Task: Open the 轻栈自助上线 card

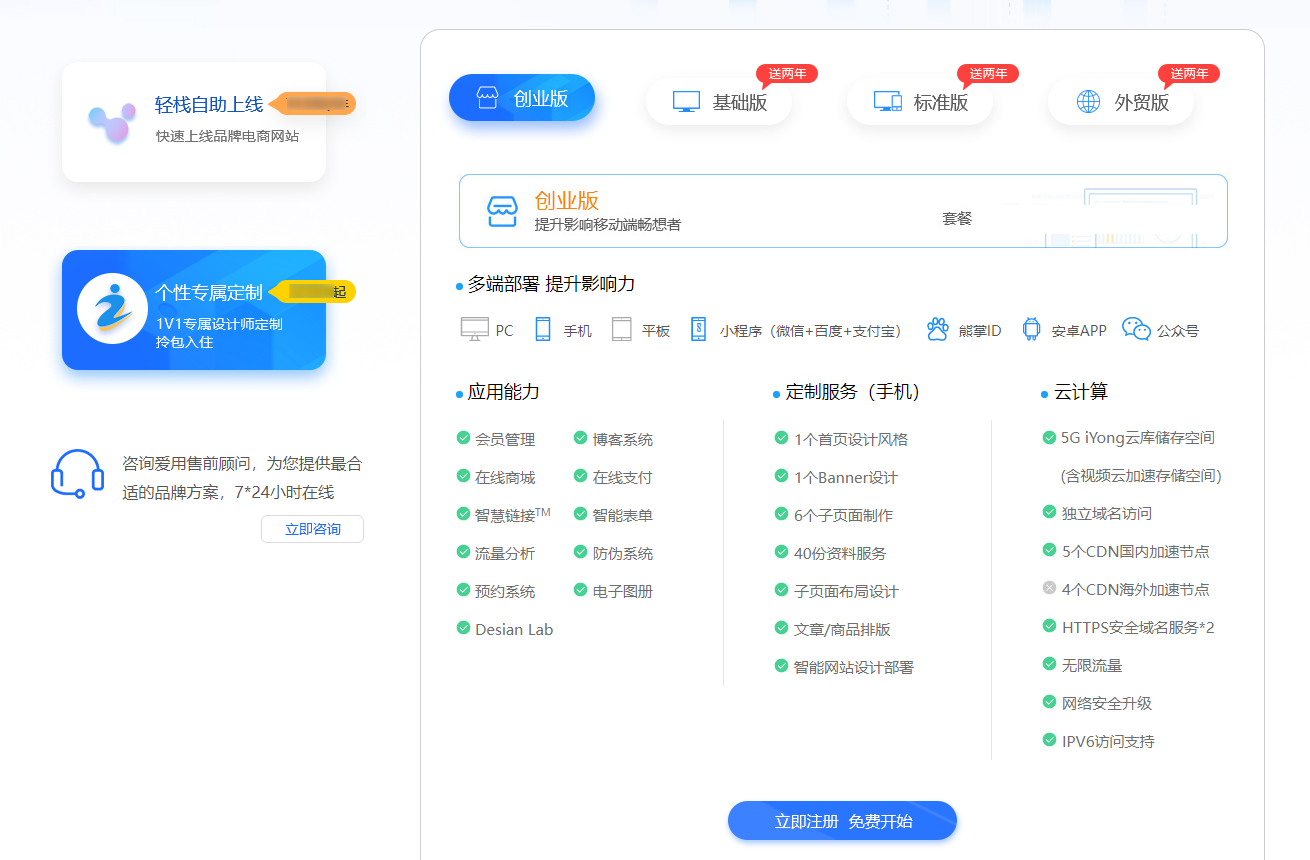Action: [x=194, y=122]
